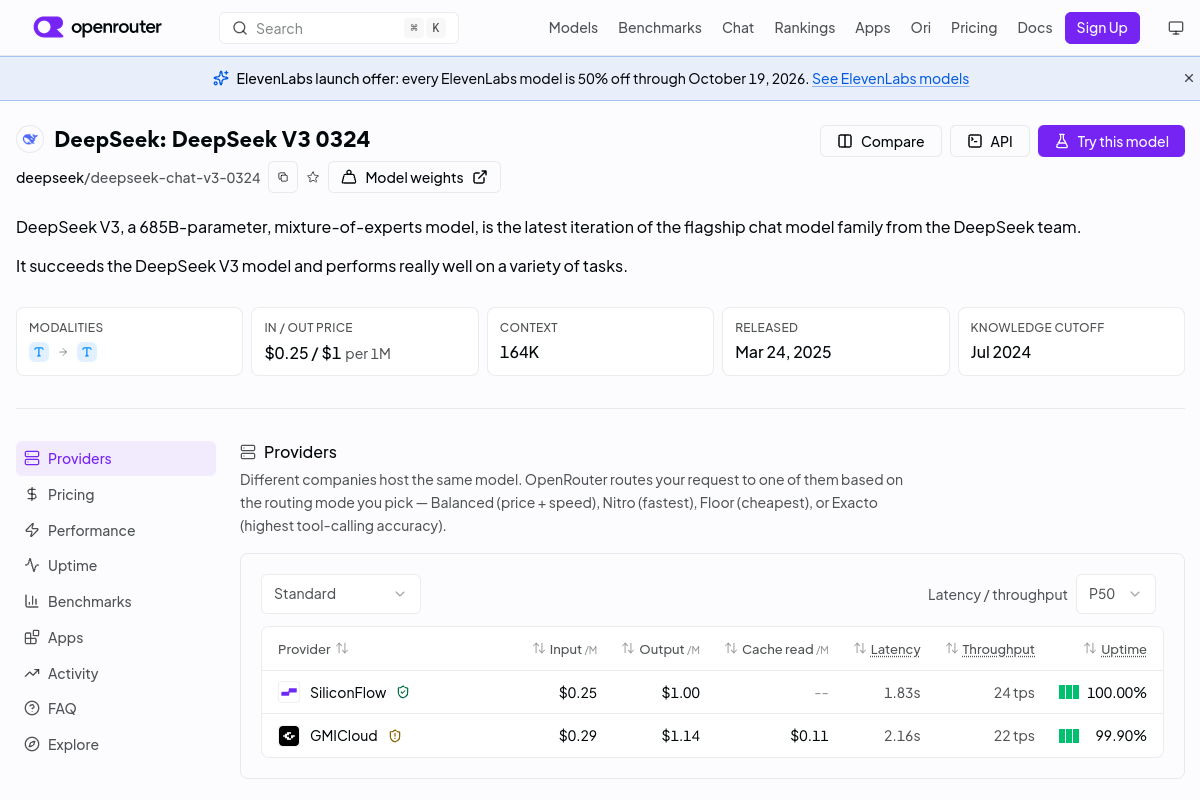Open Ori in top navigation
The height and width of the screenshot is (800, 1200).
pos(921,28)
